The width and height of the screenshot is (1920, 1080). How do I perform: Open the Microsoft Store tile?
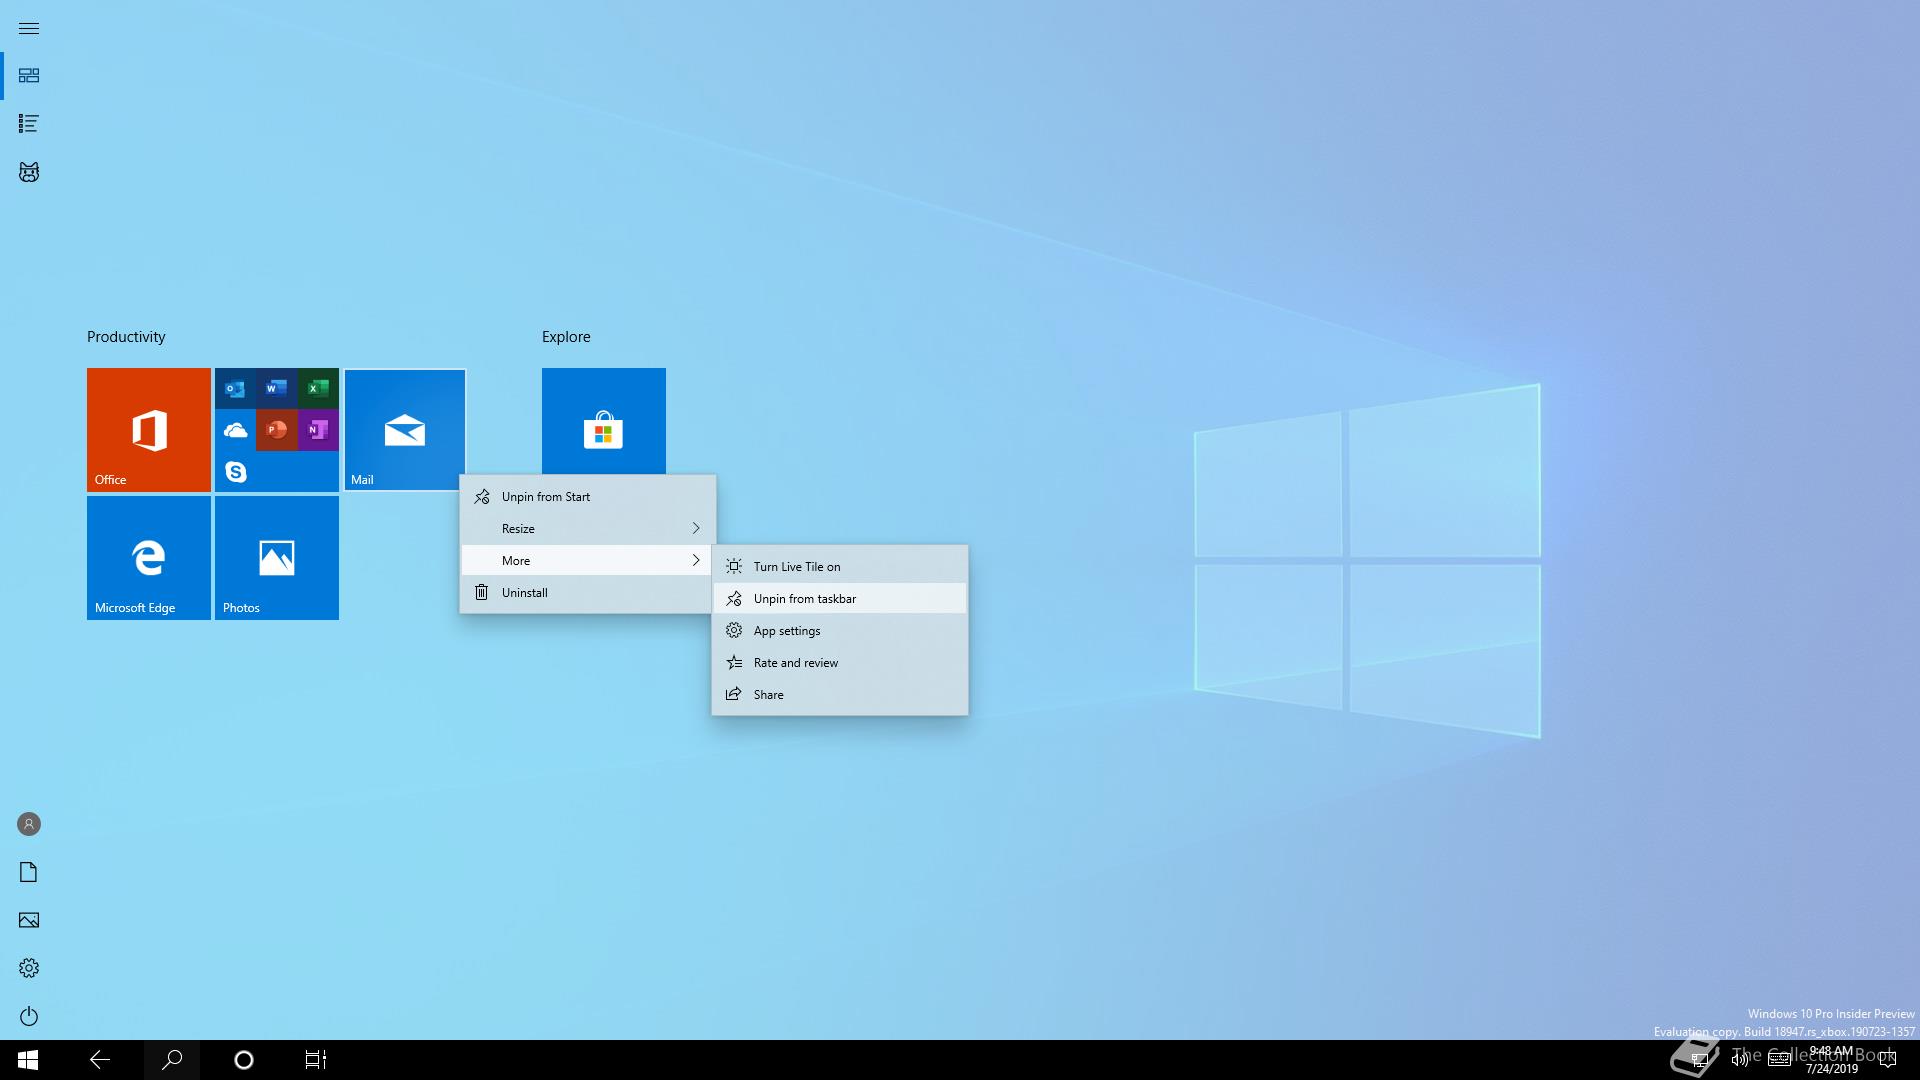604,421
